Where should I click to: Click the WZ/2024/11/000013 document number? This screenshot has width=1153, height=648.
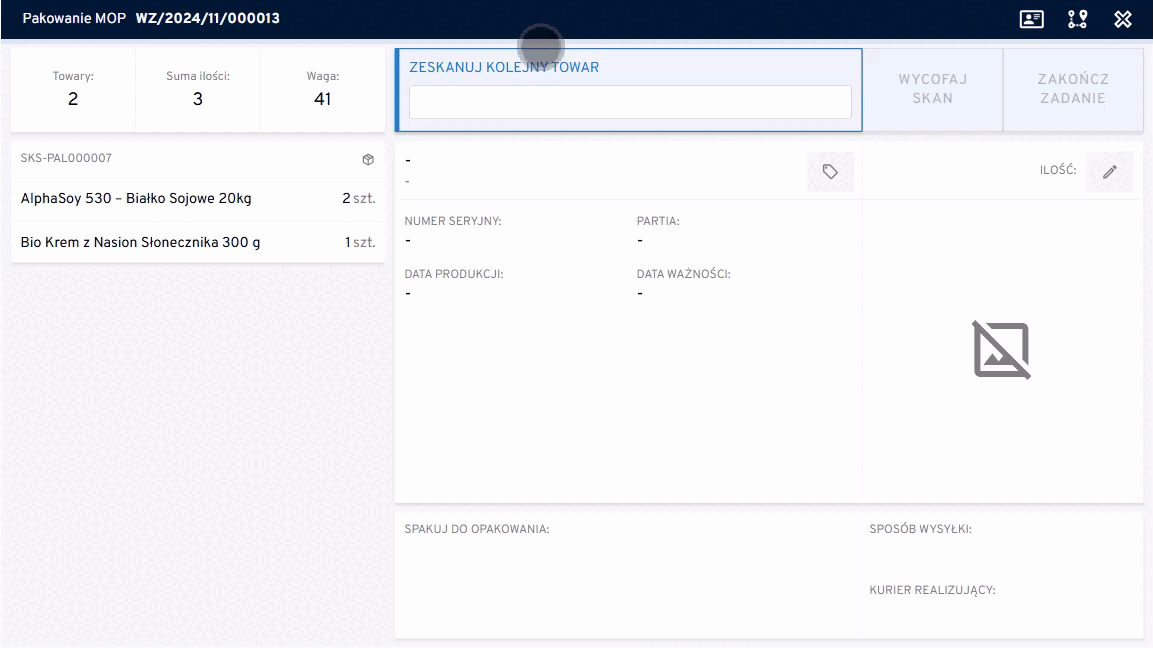click(x=207, y=19)
